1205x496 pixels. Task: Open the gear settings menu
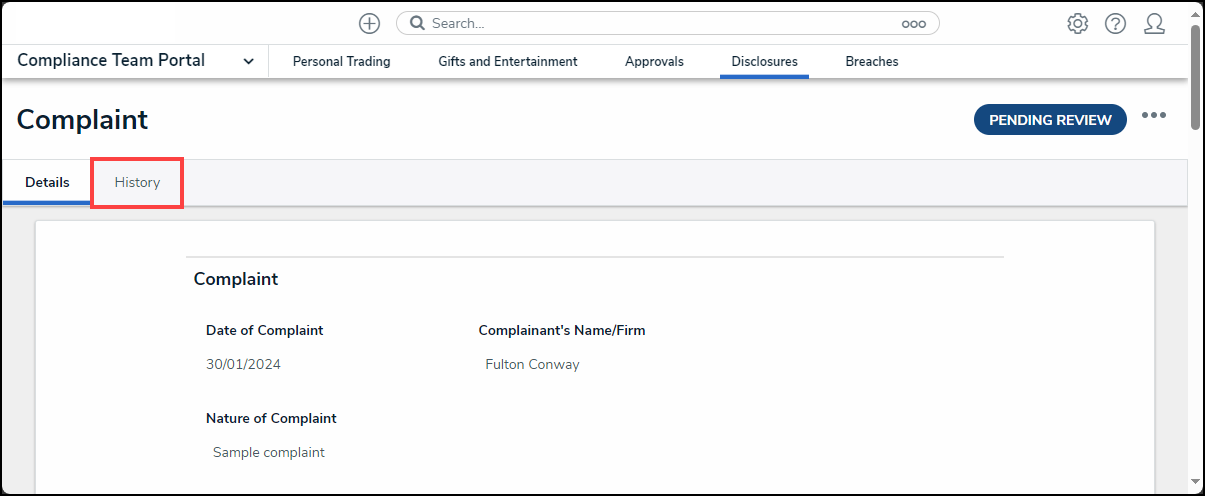(x=1077, y=24)
